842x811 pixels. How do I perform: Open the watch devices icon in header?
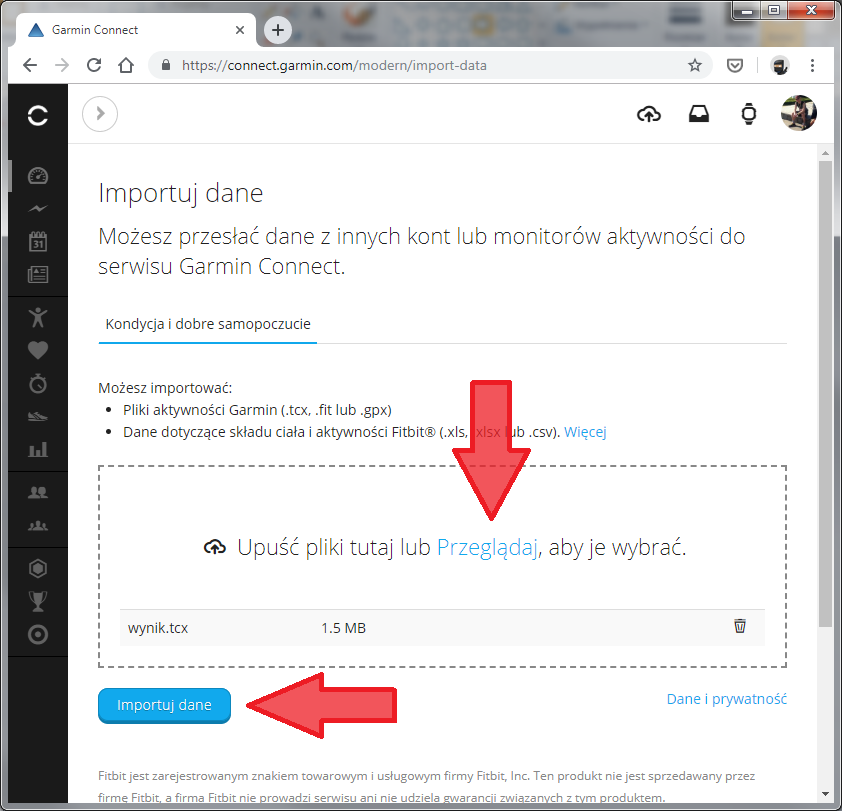click(x=749, y=114)
